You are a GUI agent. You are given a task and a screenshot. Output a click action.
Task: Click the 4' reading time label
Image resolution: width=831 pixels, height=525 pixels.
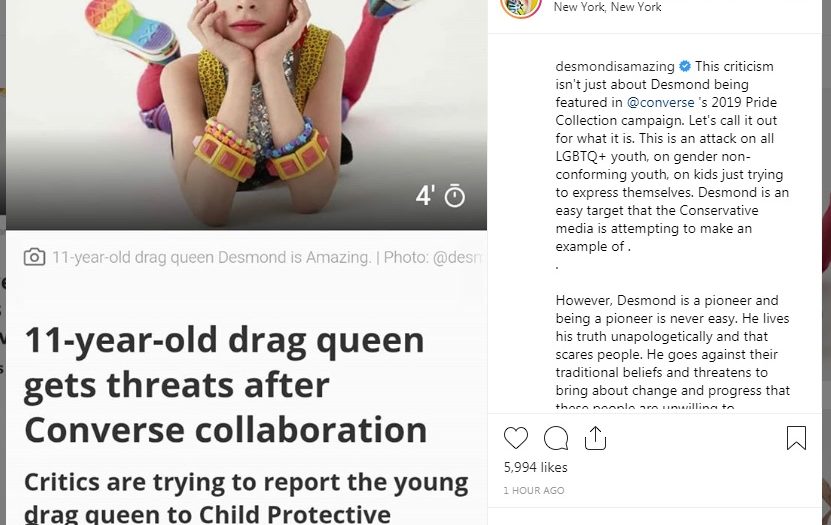click(x=425, y=196)
